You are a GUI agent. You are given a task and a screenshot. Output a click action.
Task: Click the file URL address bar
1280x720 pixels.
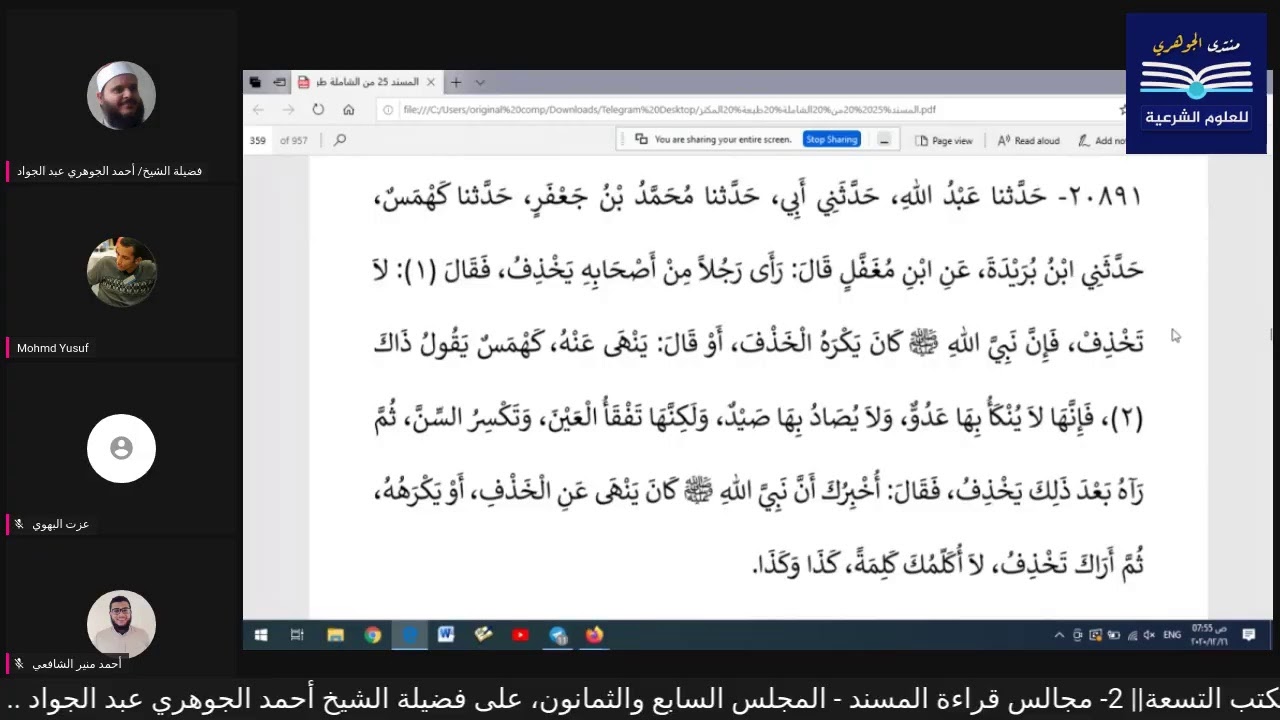coord(750,110)
